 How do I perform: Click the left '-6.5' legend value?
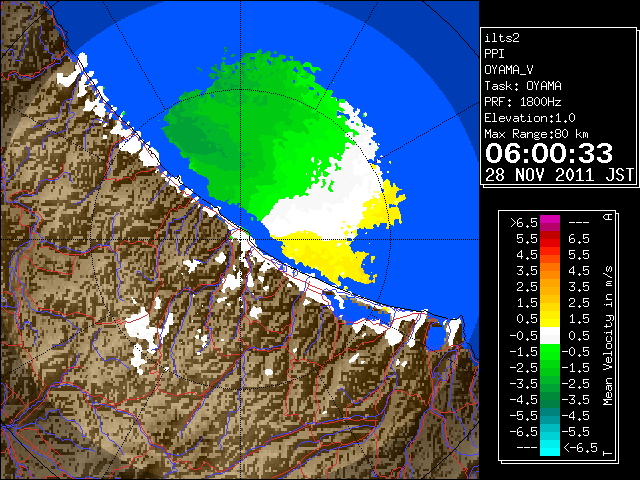click(x=524, y=431)
